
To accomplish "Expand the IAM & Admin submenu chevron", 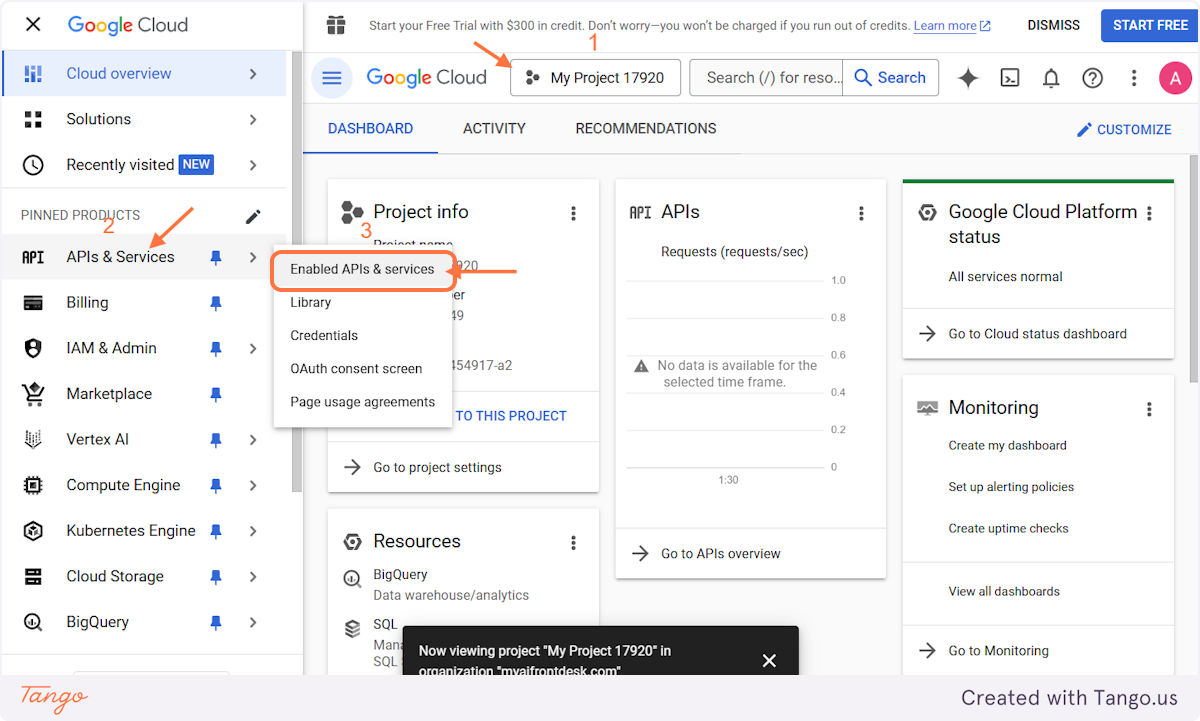I will [x=253, y=348].
